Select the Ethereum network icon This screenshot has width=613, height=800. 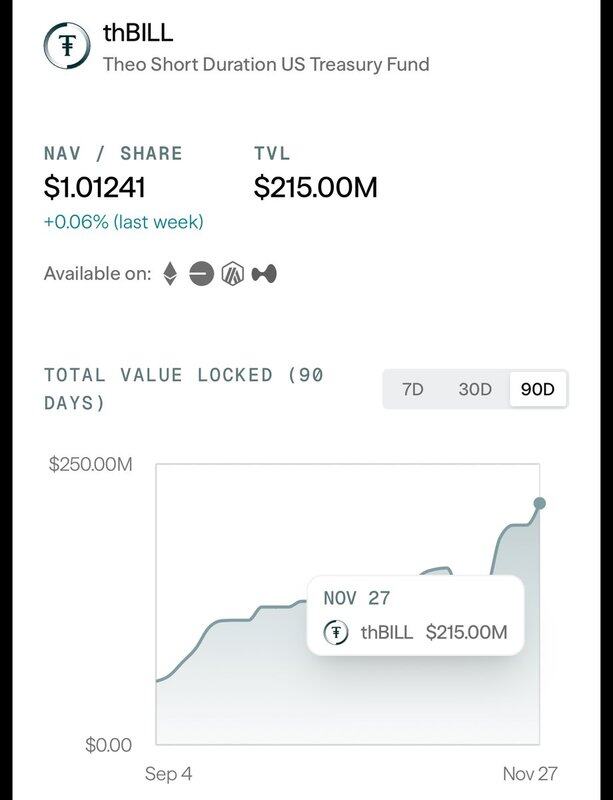[170, 273]
